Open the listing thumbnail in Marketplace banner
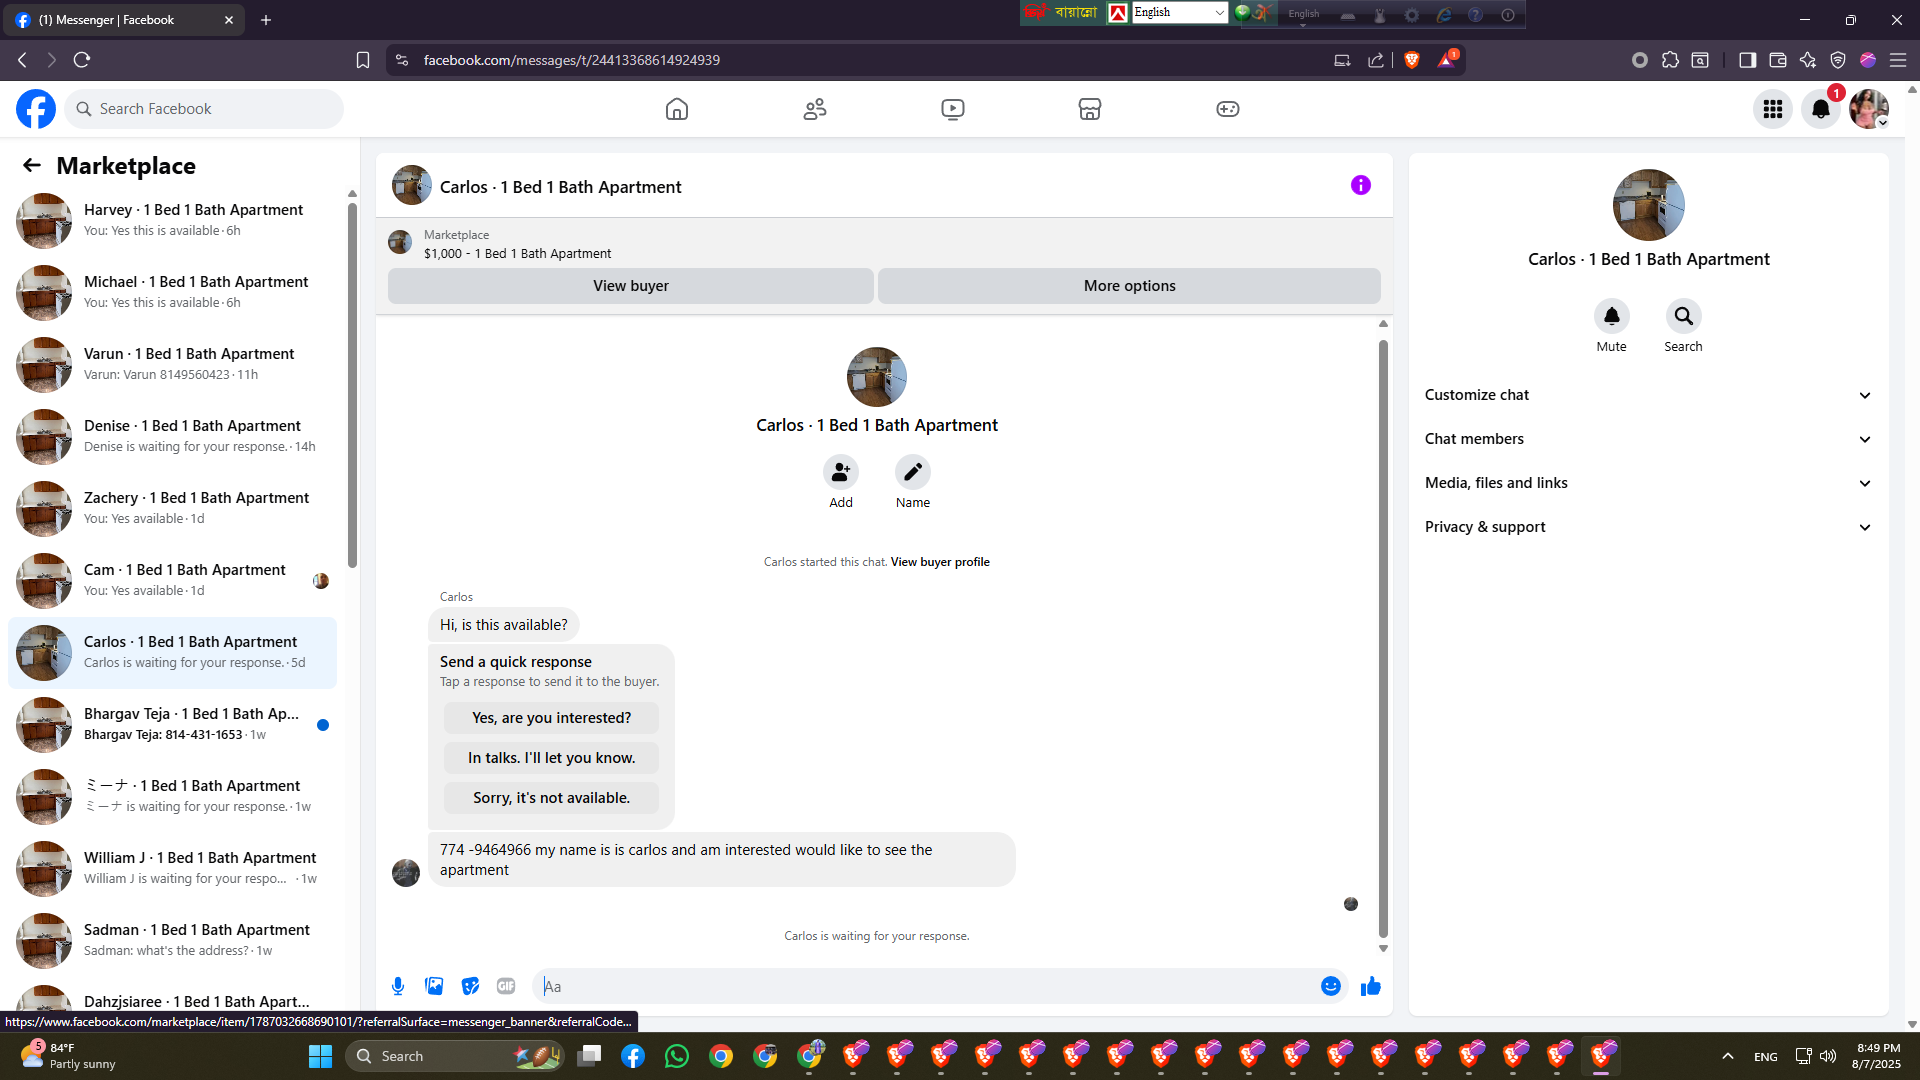The width and height of the screenshot is (1920, 1080). tap(400, 242)
